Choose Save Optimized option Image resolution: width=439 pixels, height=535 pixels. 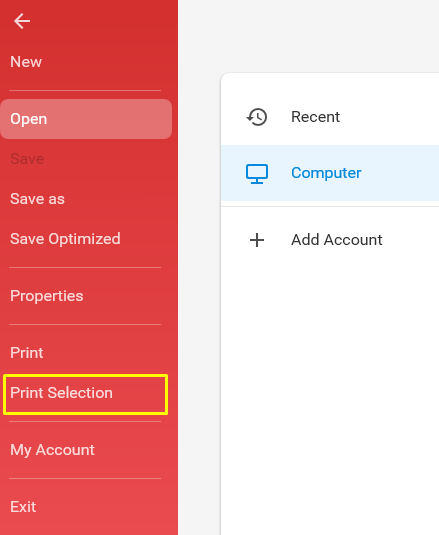tap(65, 239)
